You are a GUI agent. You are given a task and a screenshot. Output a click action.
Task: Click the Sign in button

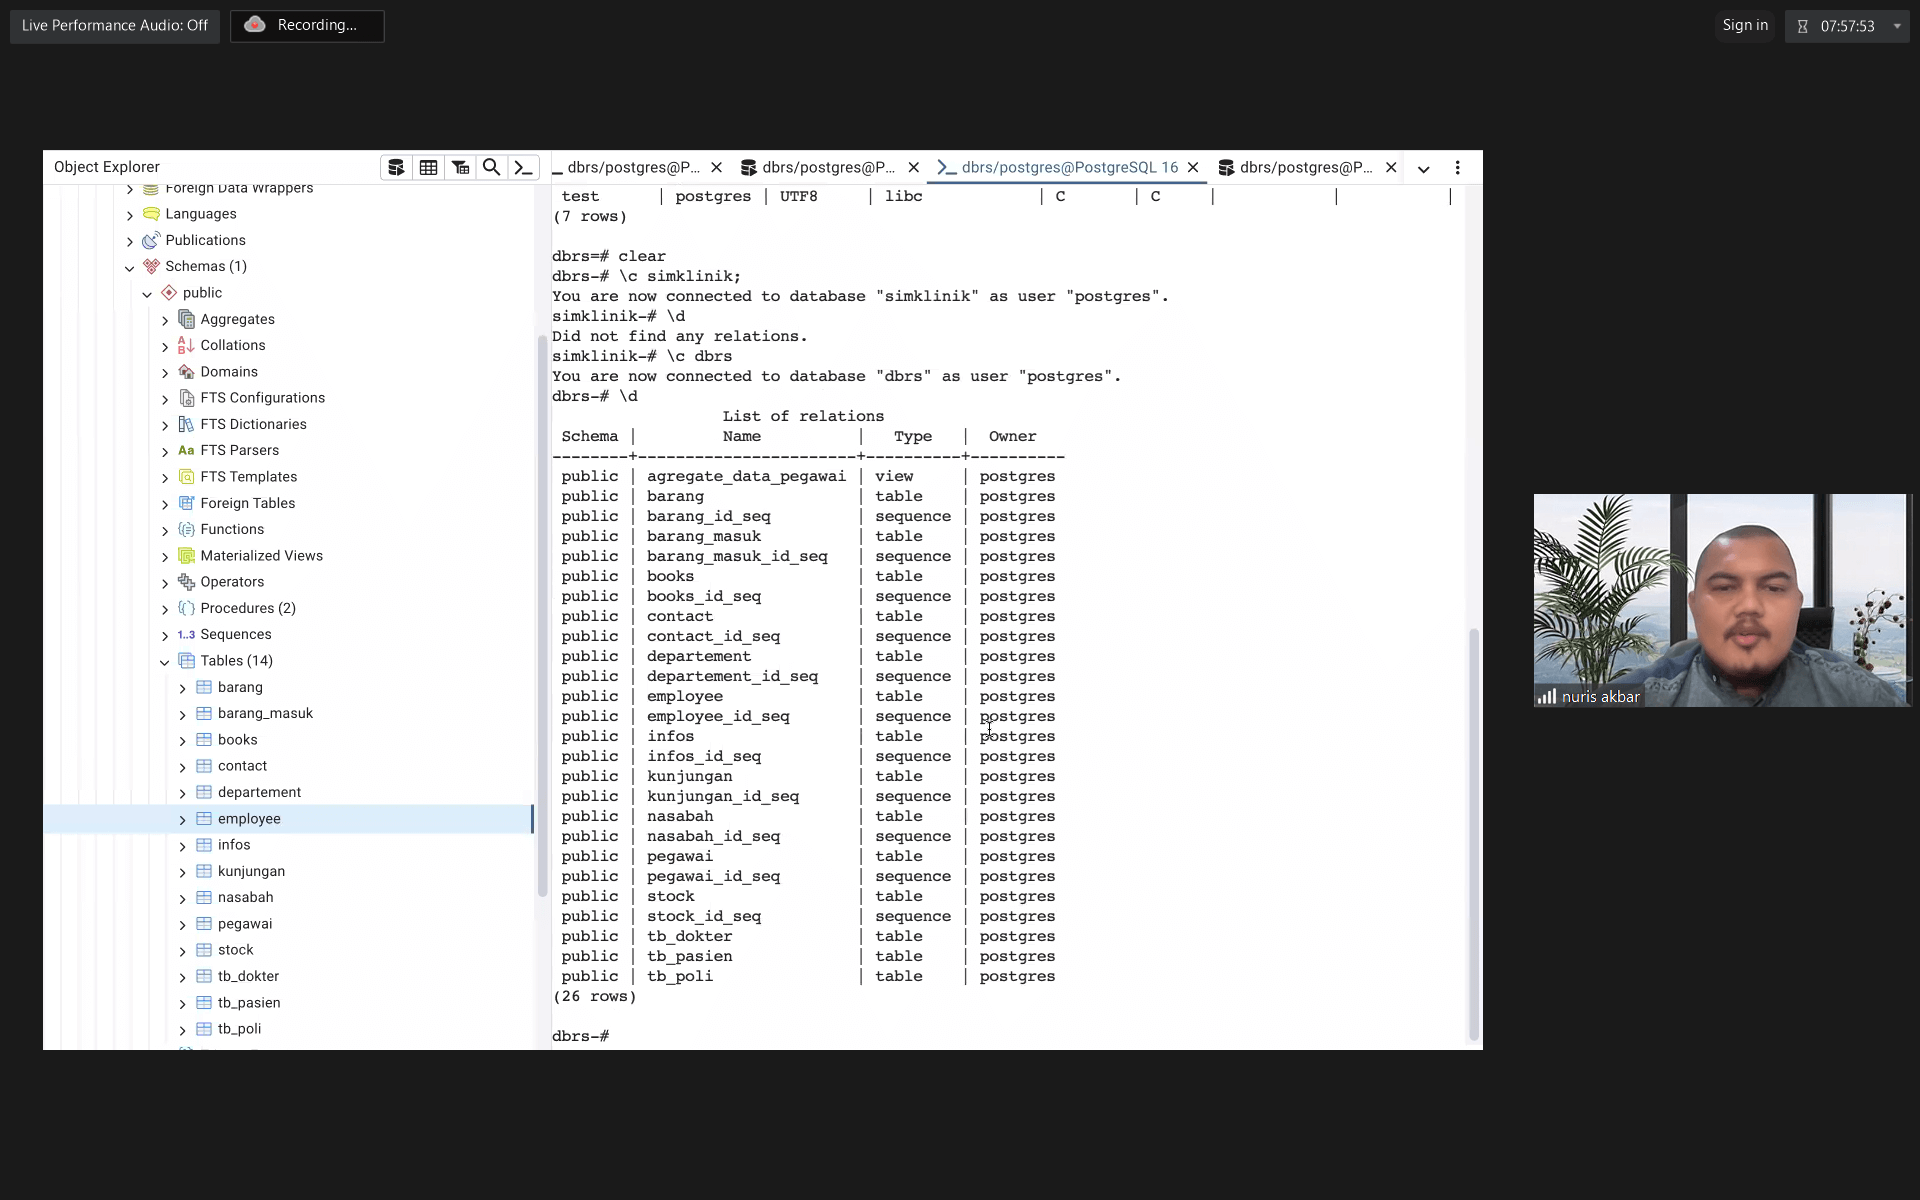[1744, 25]
